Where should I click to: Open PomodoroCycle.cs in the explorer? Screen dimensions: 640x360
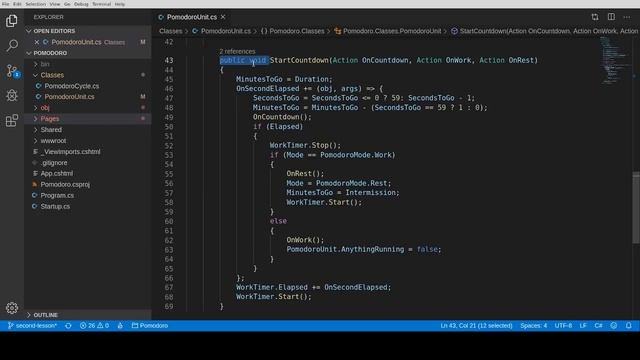click(71, 86)
